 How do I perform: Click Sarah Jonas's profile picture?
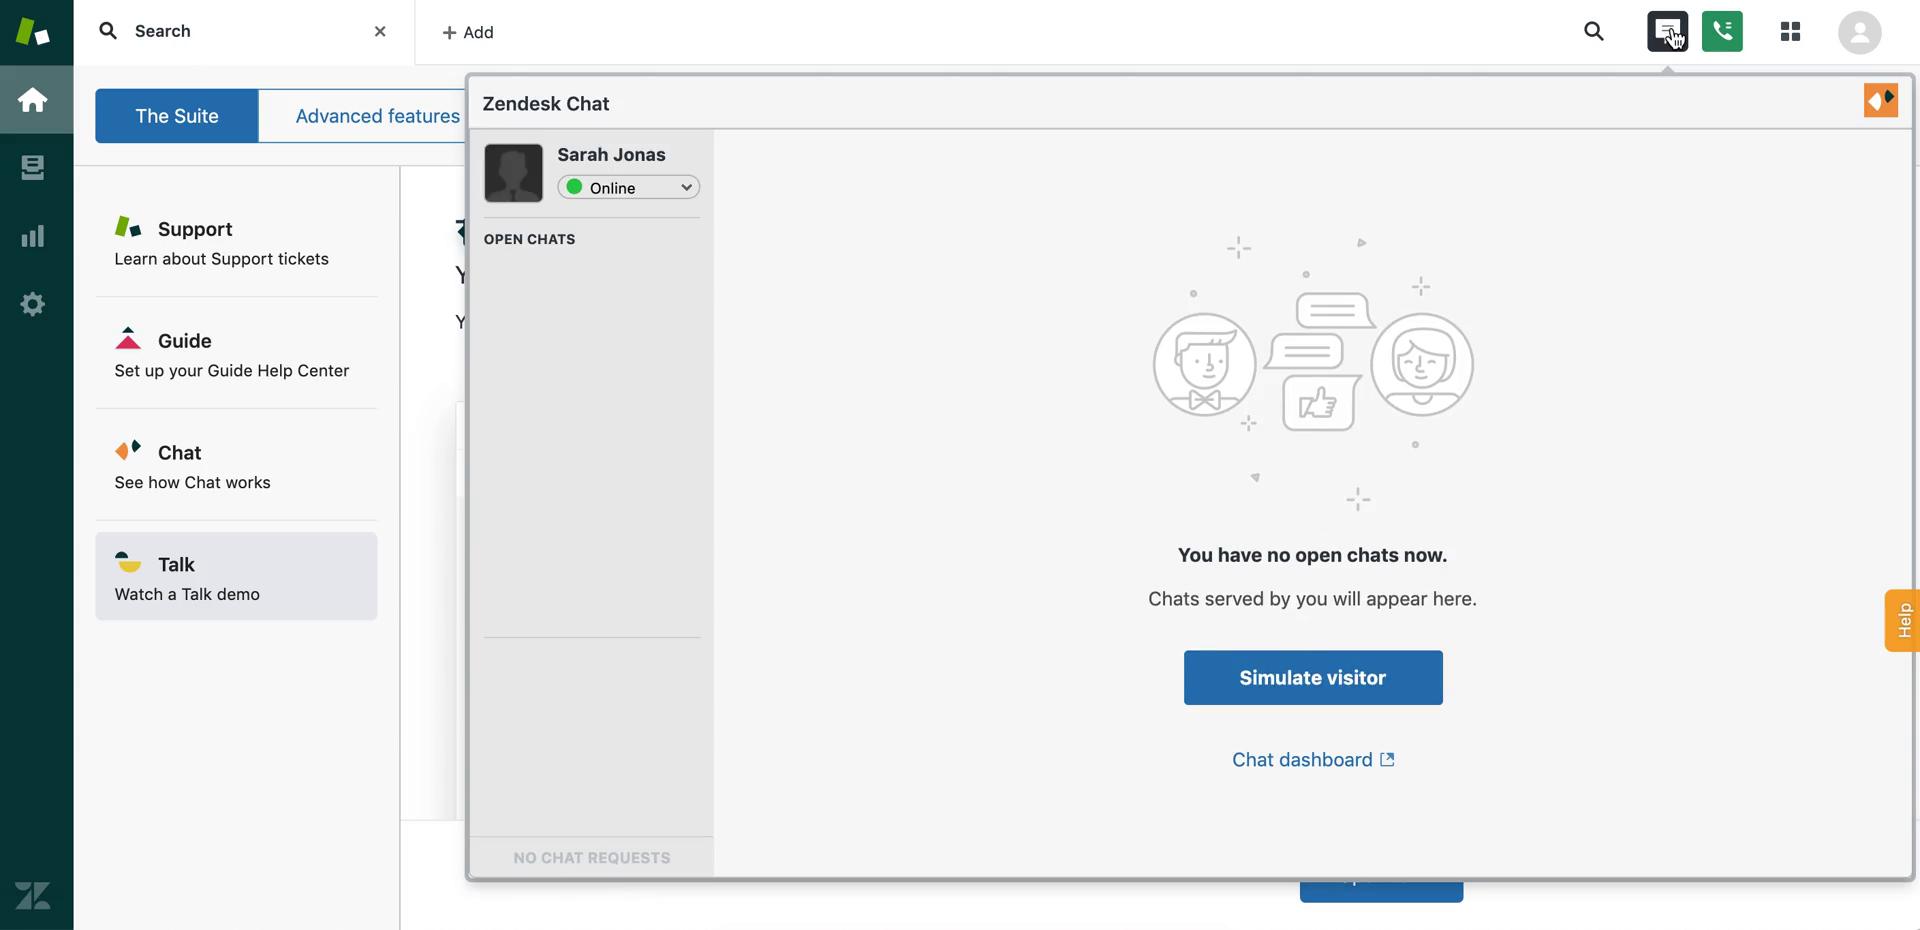(513, 173)
